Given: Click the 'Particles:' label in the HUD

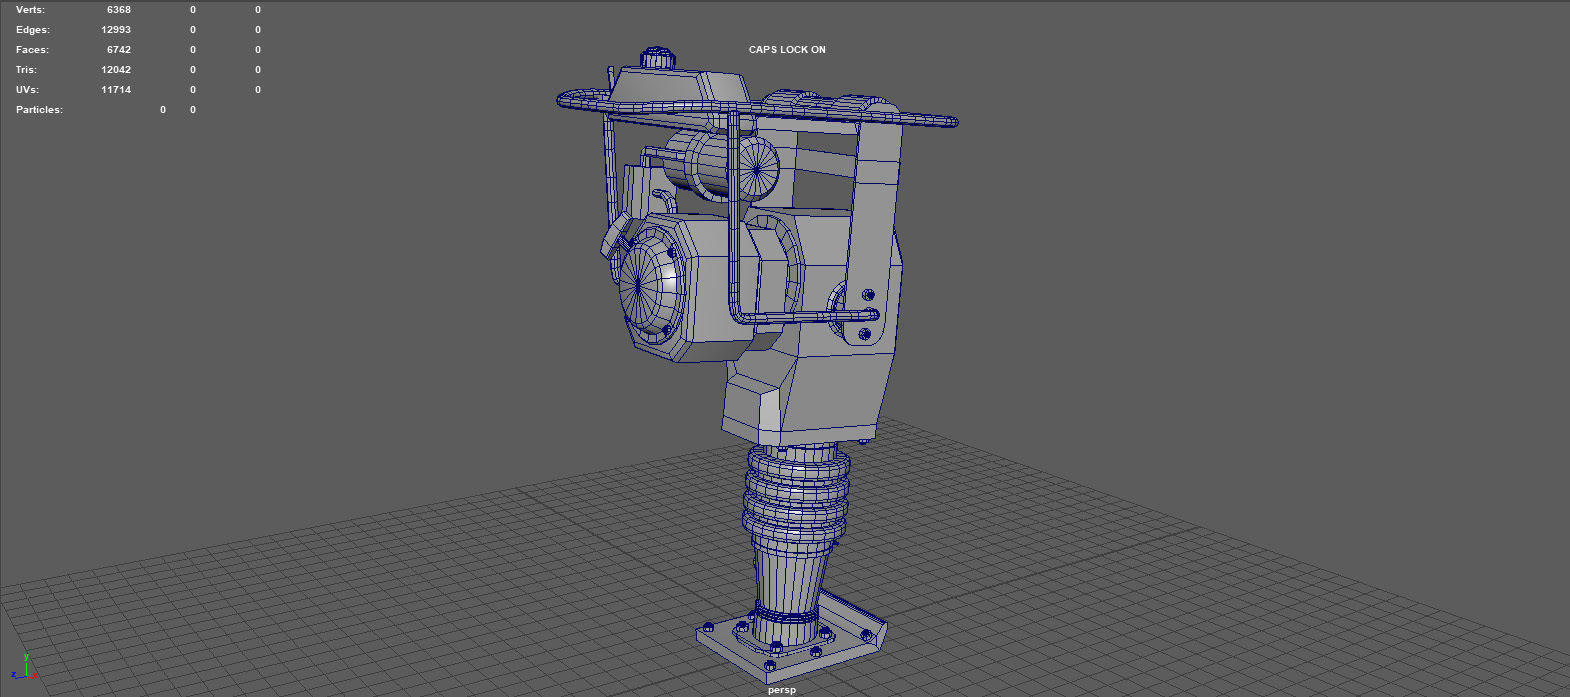Looking at the screenshot, I should [39, 110].
